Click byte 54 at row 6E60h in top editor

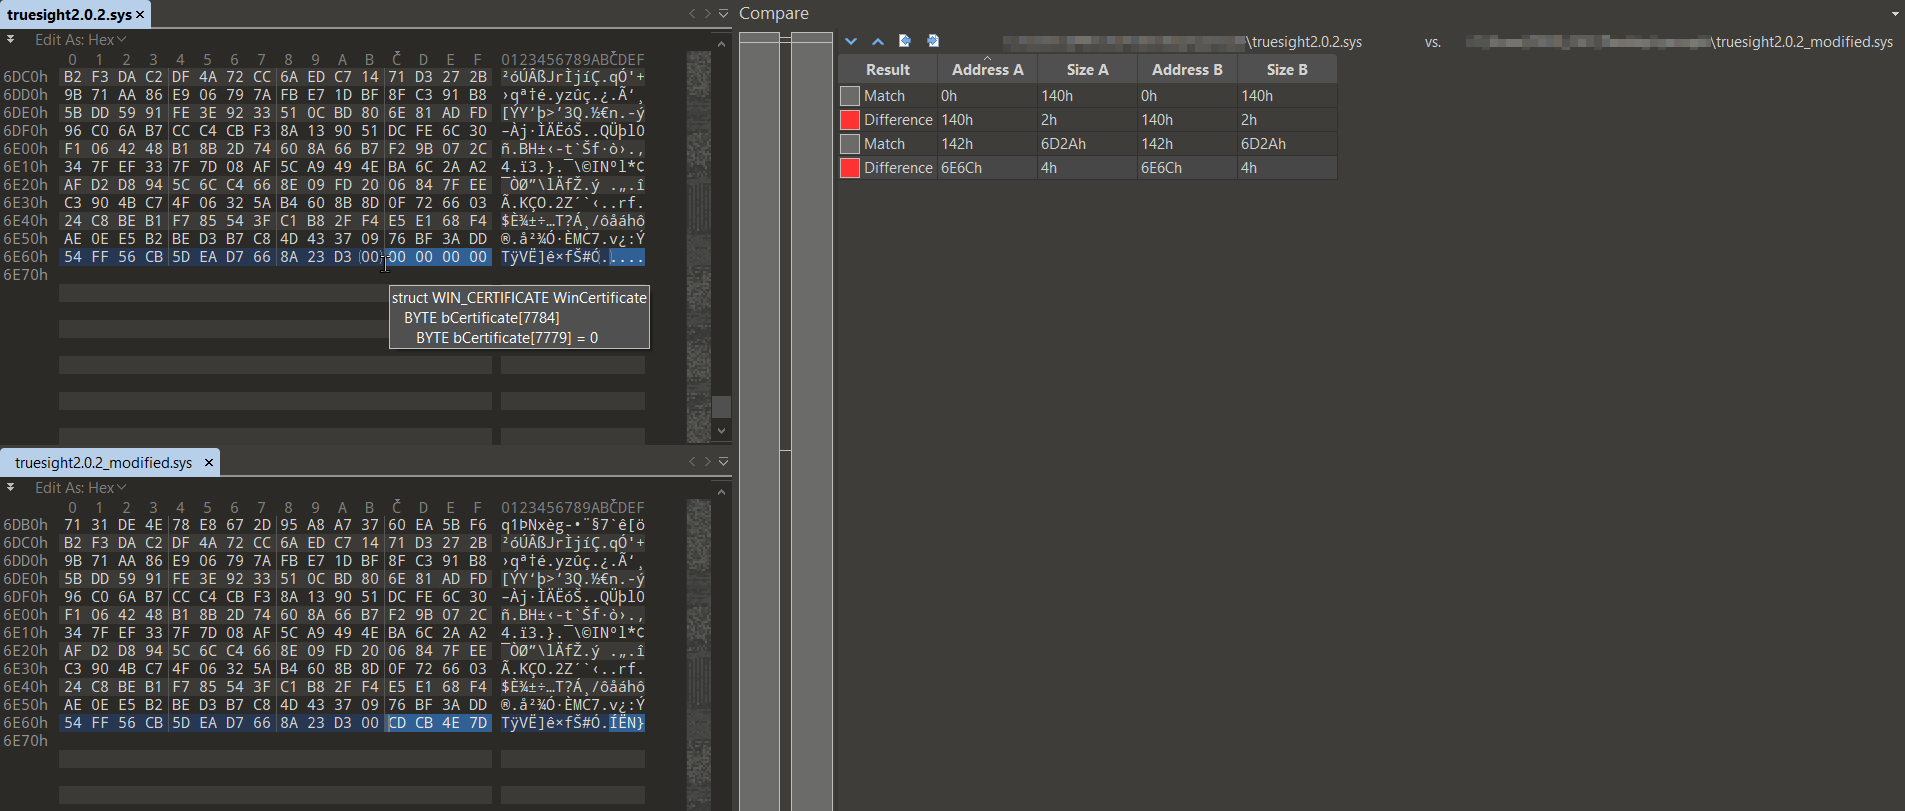click(73, 257)
